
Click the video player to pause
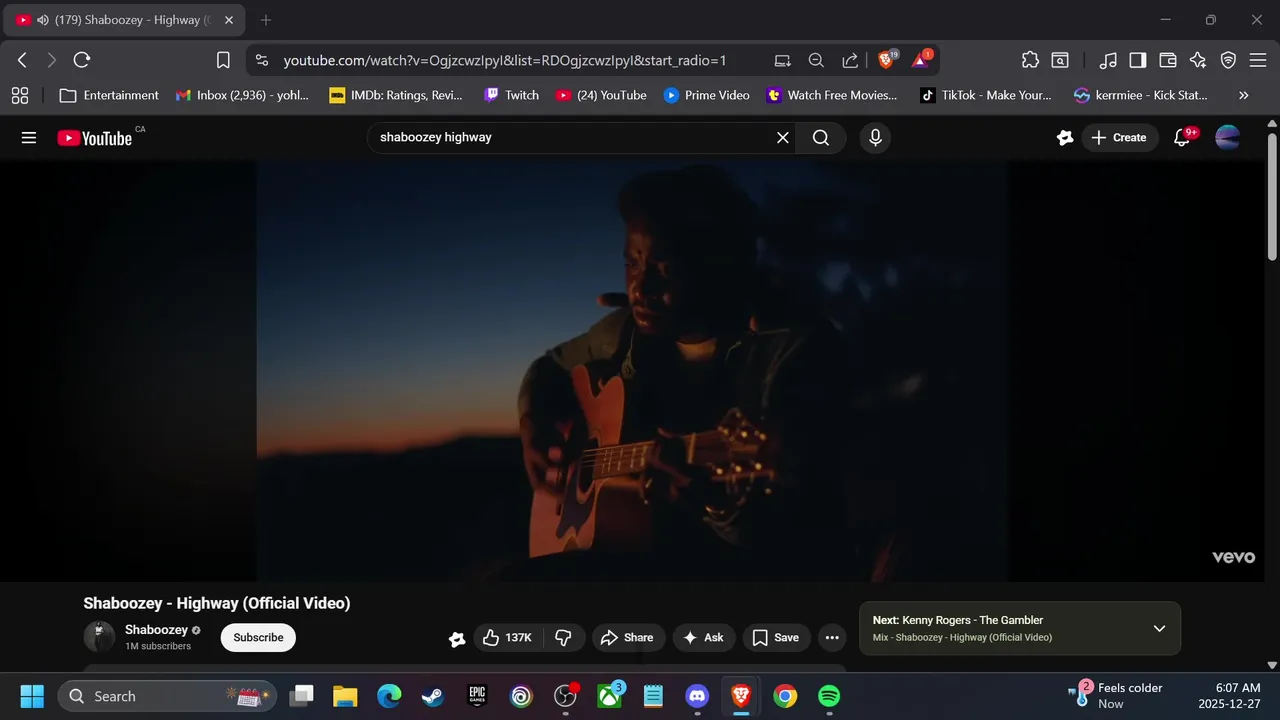coord(632,370)
